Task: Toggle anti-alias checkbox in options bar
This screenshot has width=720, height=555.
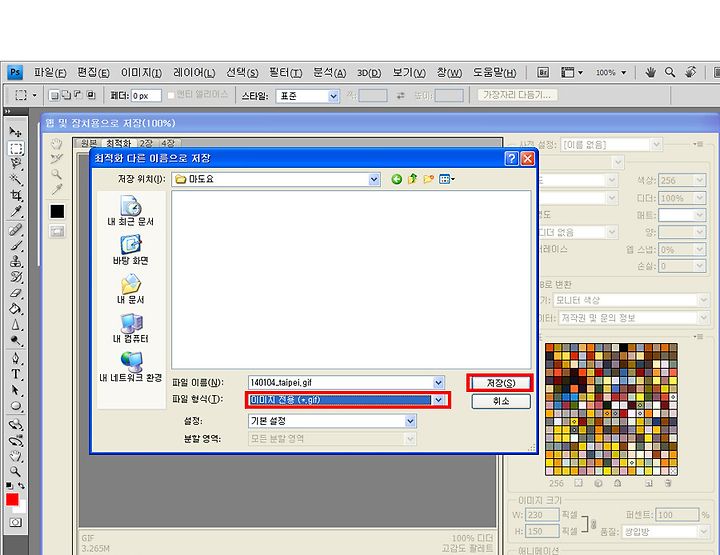Action: (171, 95)
